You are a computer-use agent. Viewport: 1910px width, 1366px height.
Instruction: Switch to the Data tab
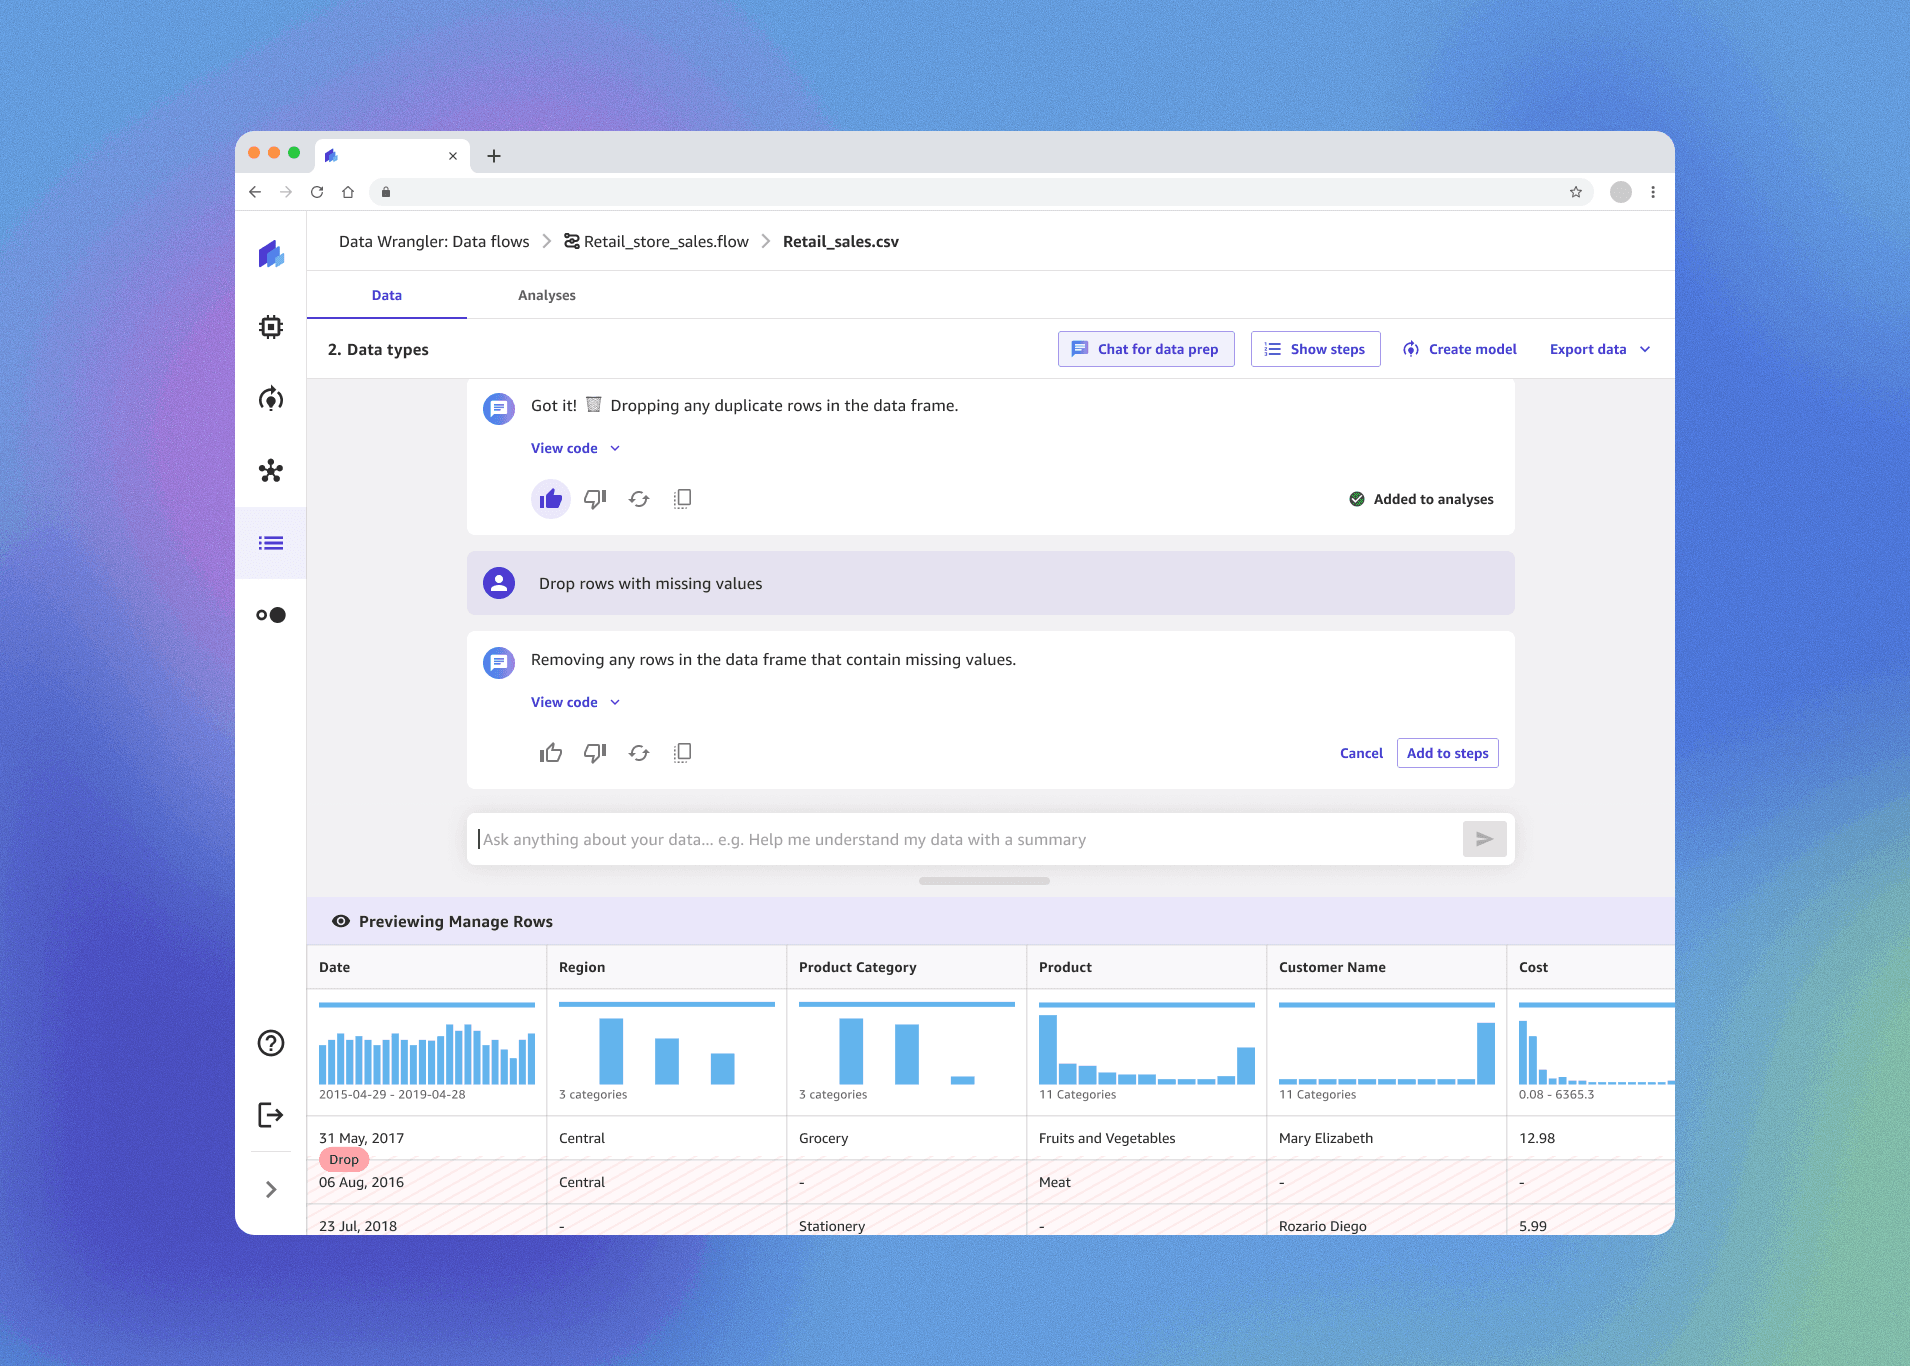[x=387, y=295]
